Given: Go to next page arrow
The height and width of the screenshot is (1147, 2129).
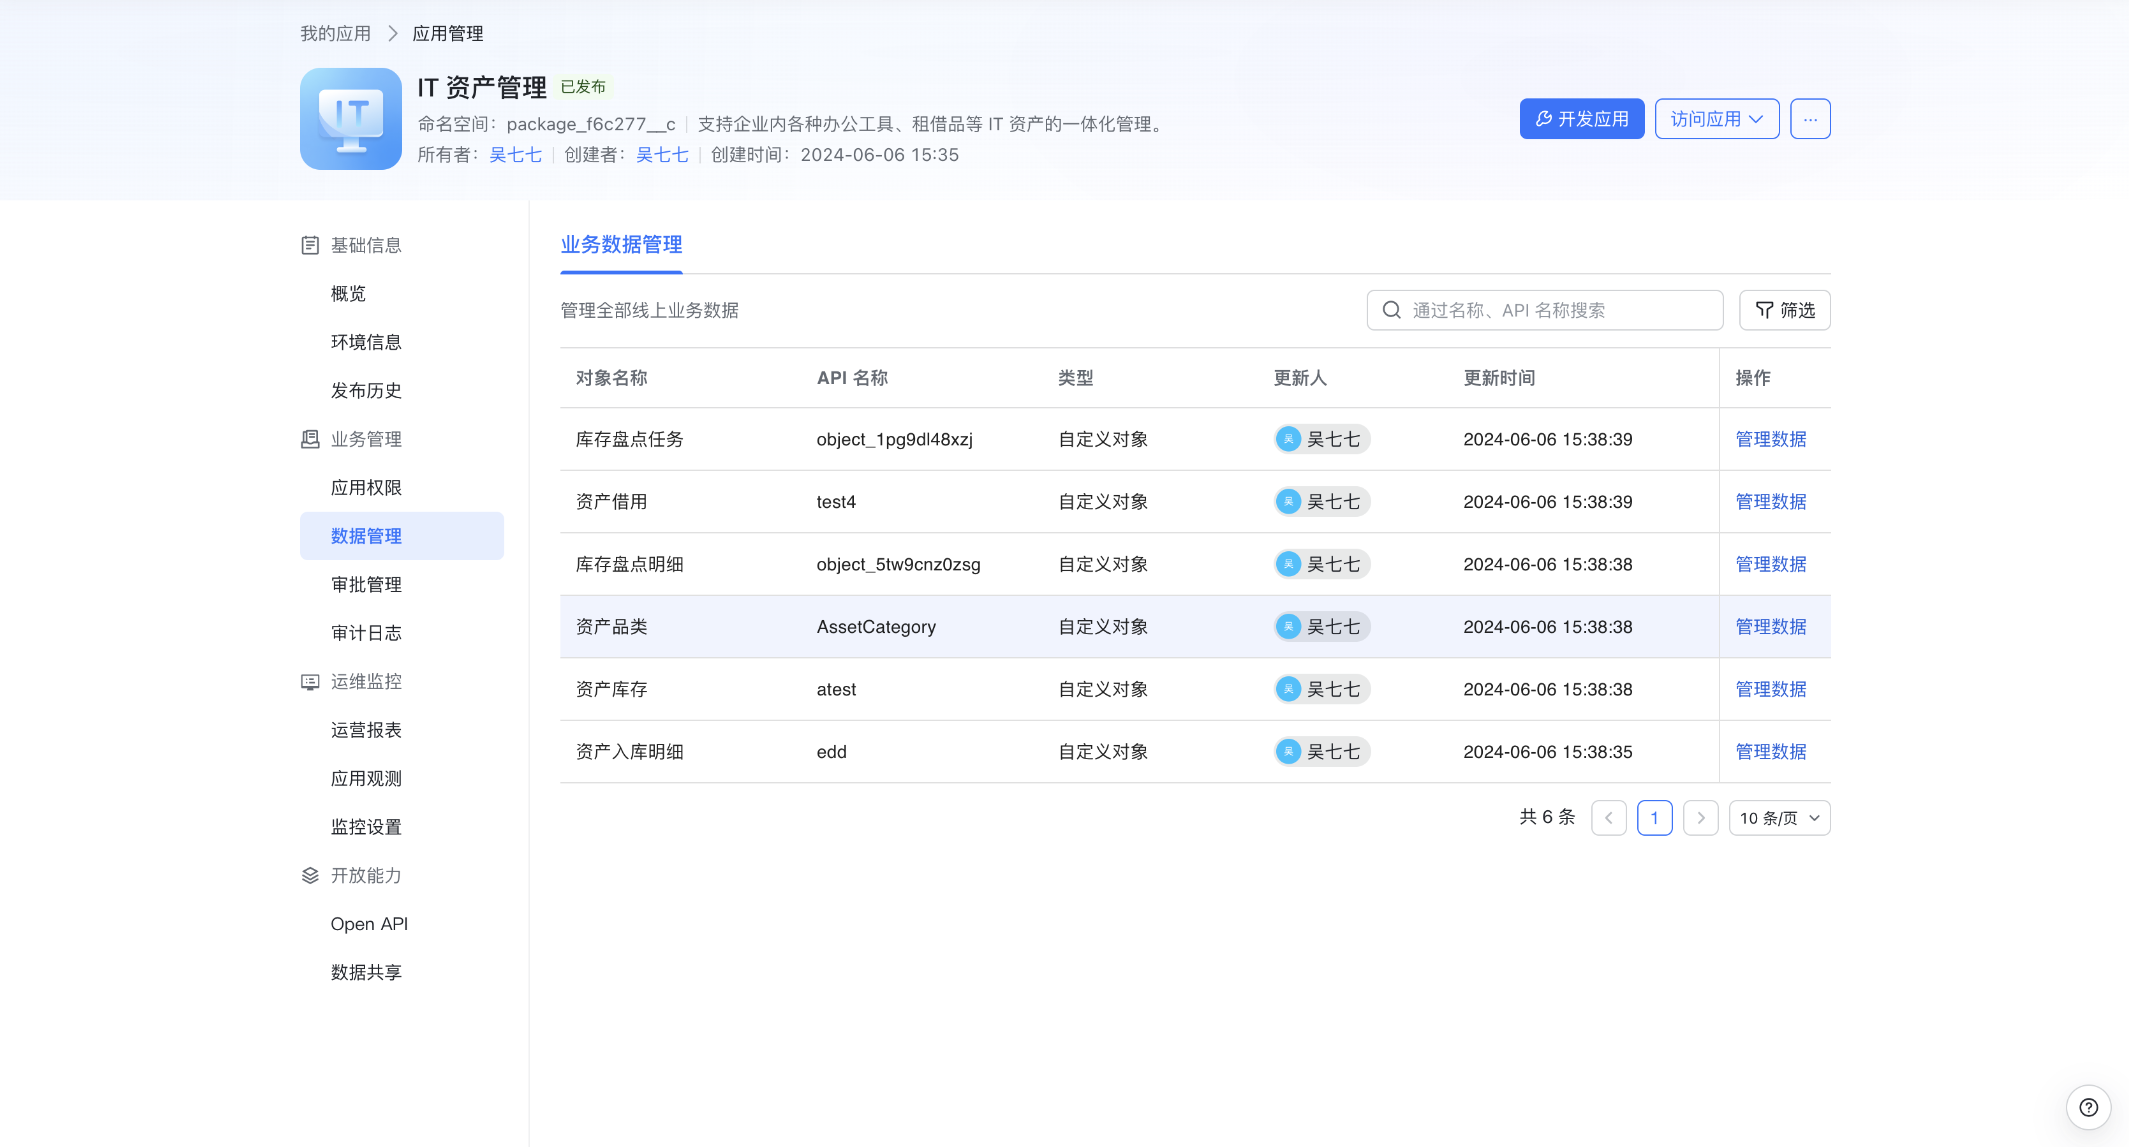Looking at the screenshot, I should pyautogui.click(x=1701, y=818).
